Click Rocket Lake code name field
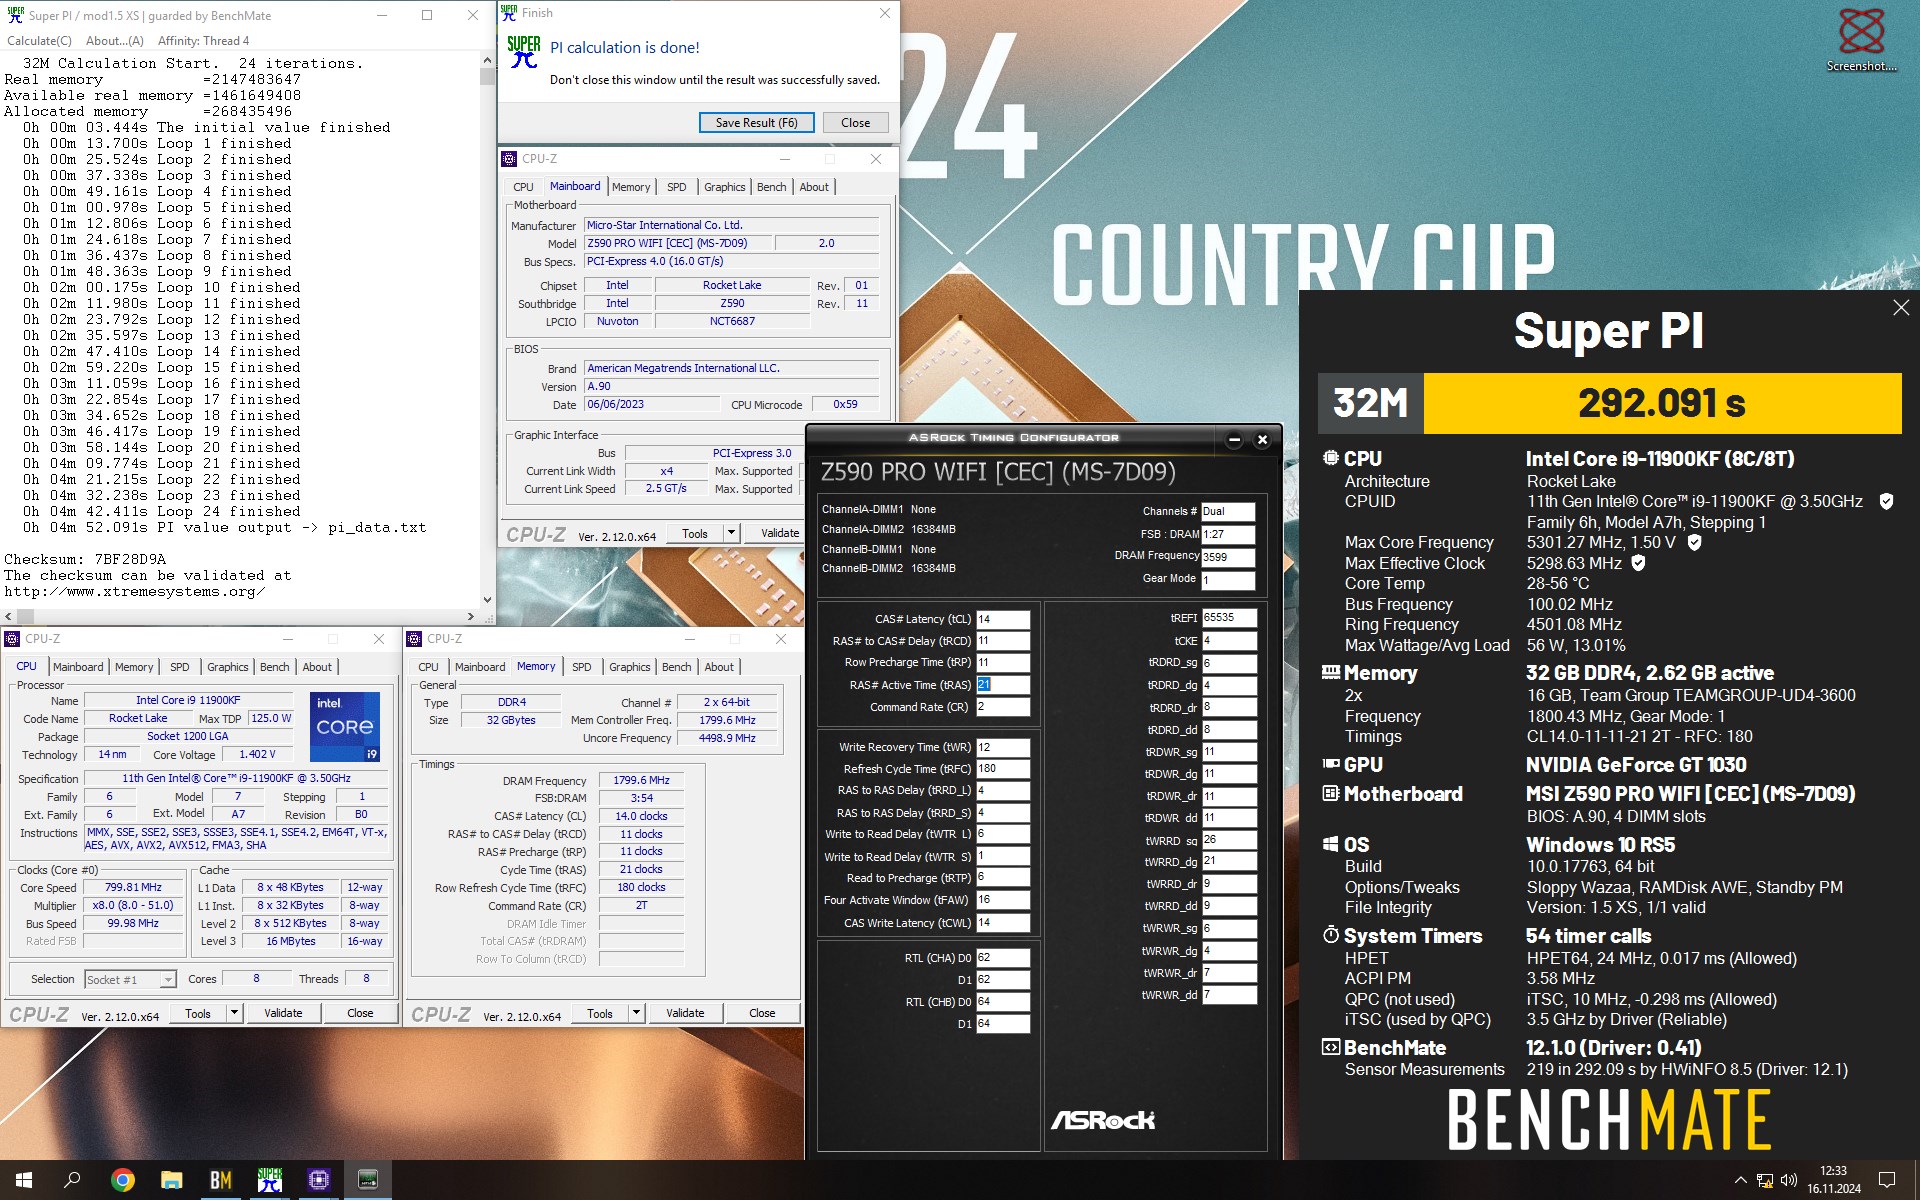Viewport: 1920px width, 1200px height. (x=139, y=719)
